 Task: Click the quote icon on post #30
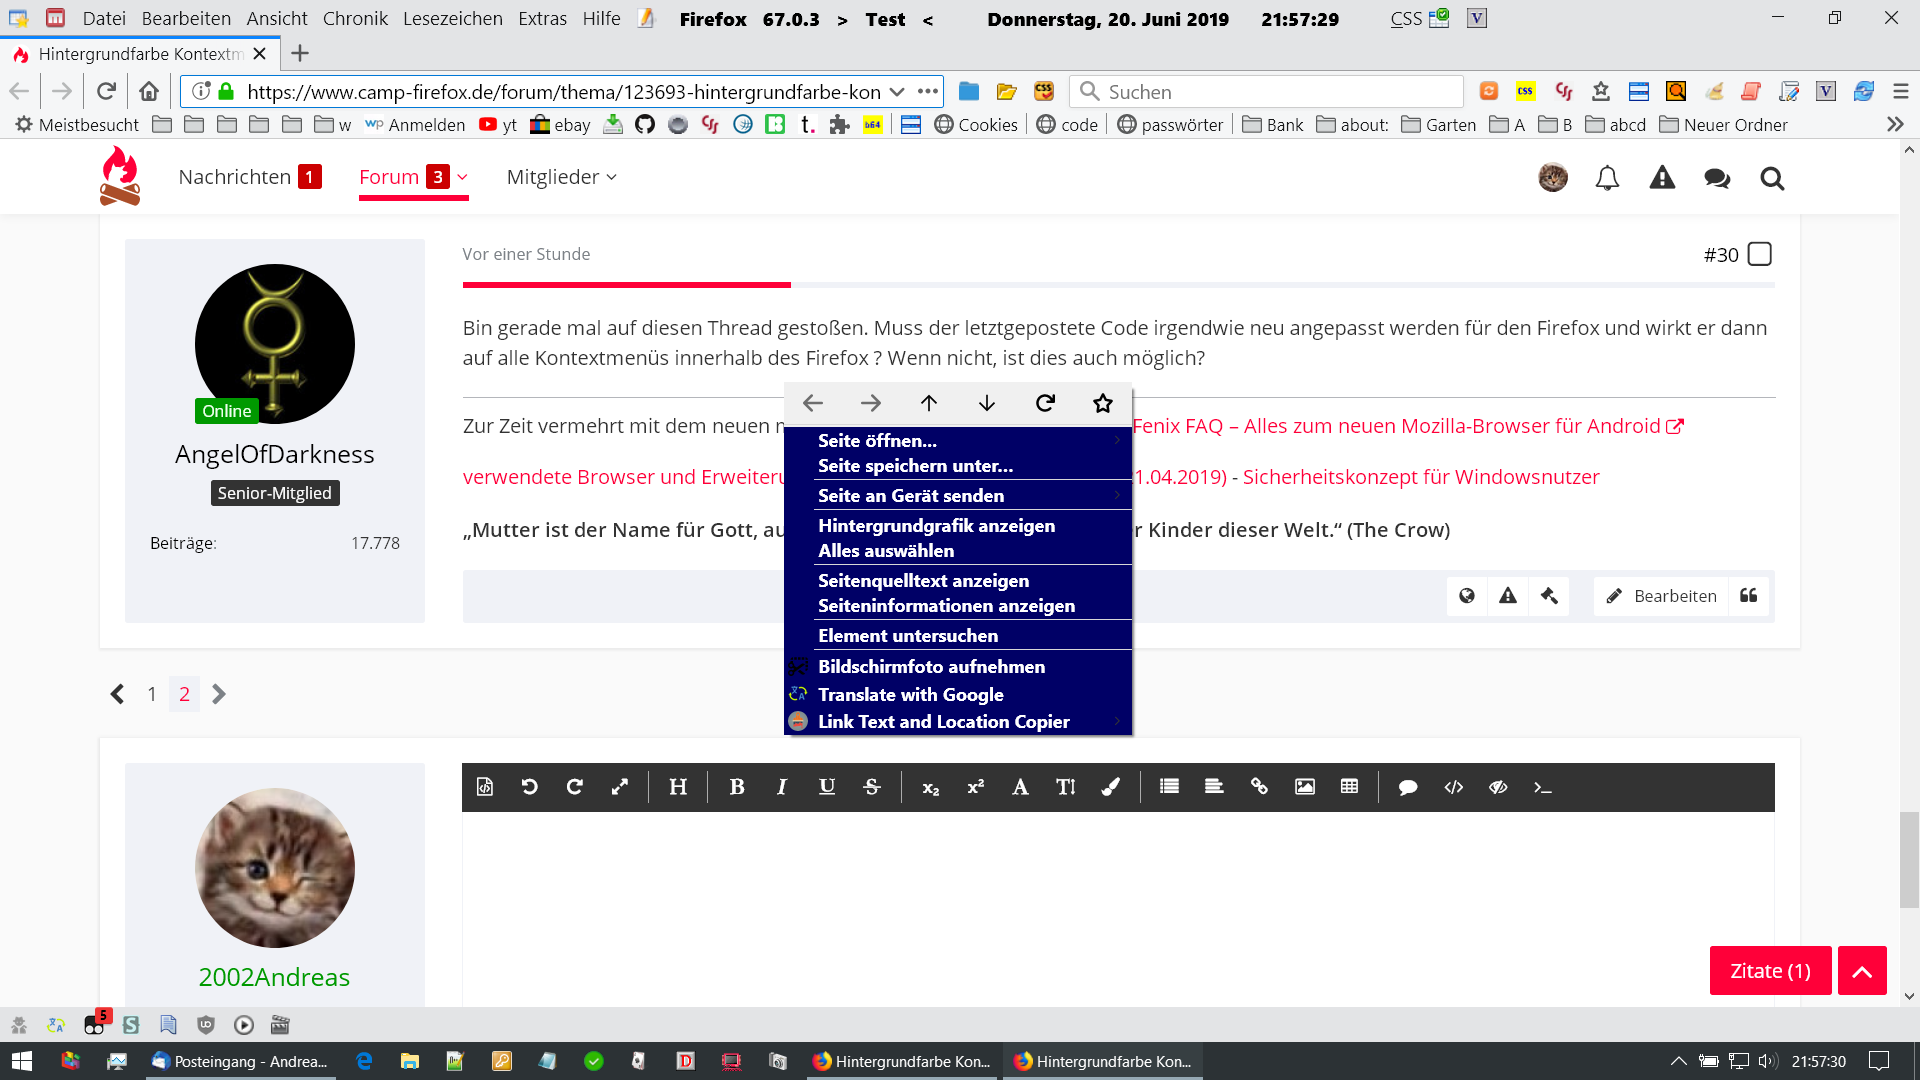[x=1748, y=596]
